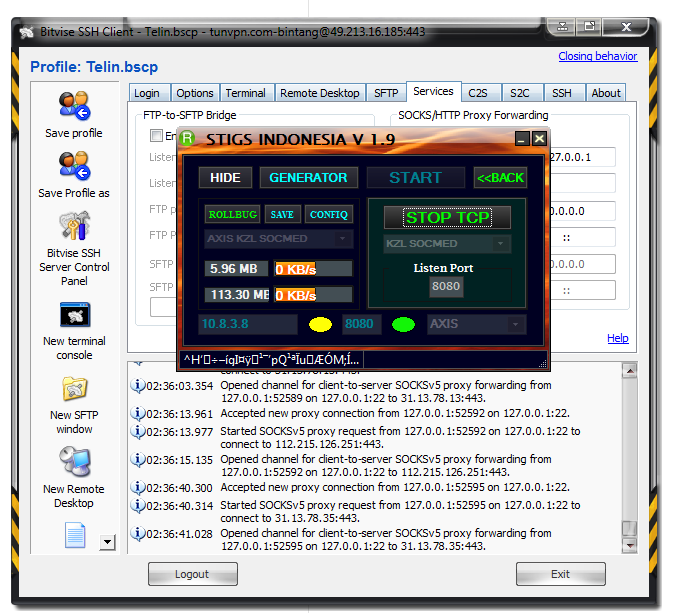Click the 8080 port field by yellow indicator
This screenshot has width=678, height=613.
tap(361, 324)
